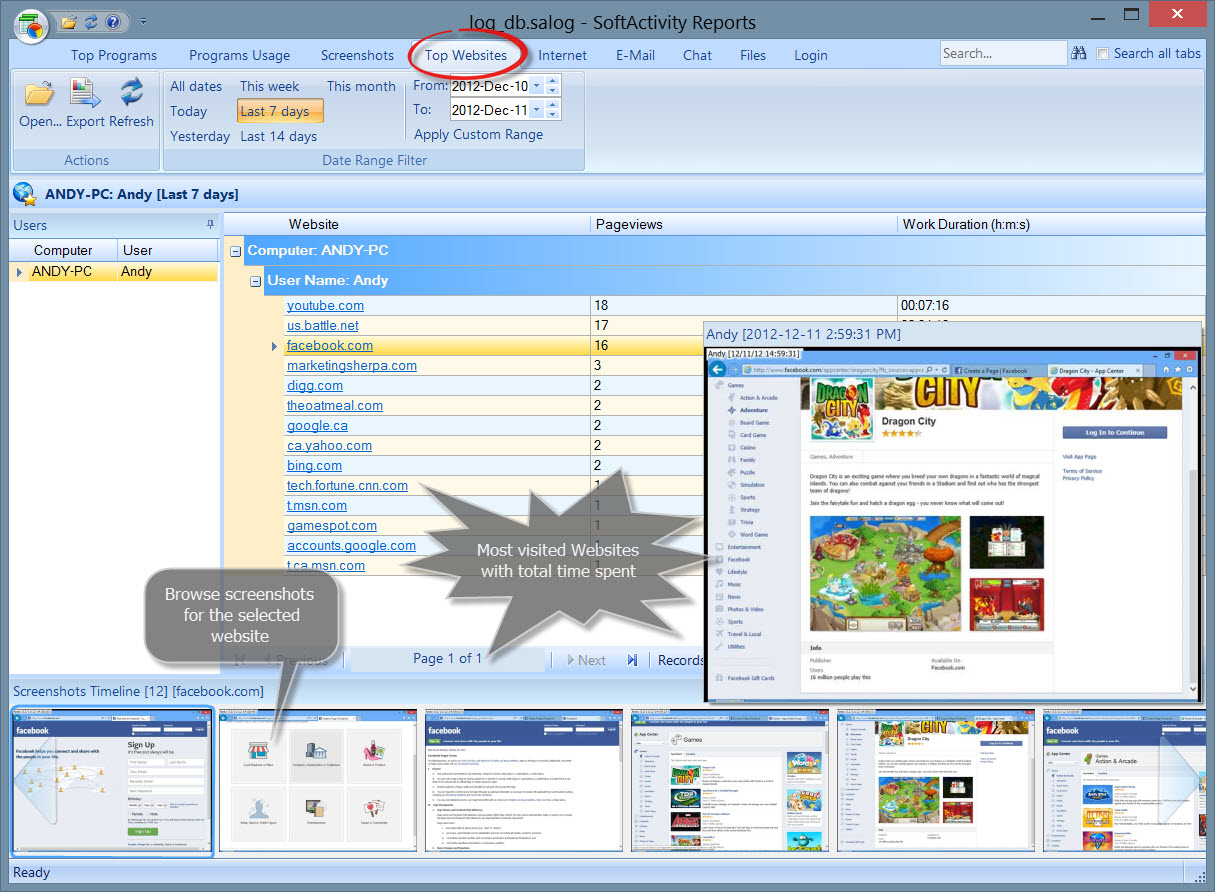Open the youtube.com link
This screenshot has width=1215, height=892.
pyautogui.click(x=325, y=305)
